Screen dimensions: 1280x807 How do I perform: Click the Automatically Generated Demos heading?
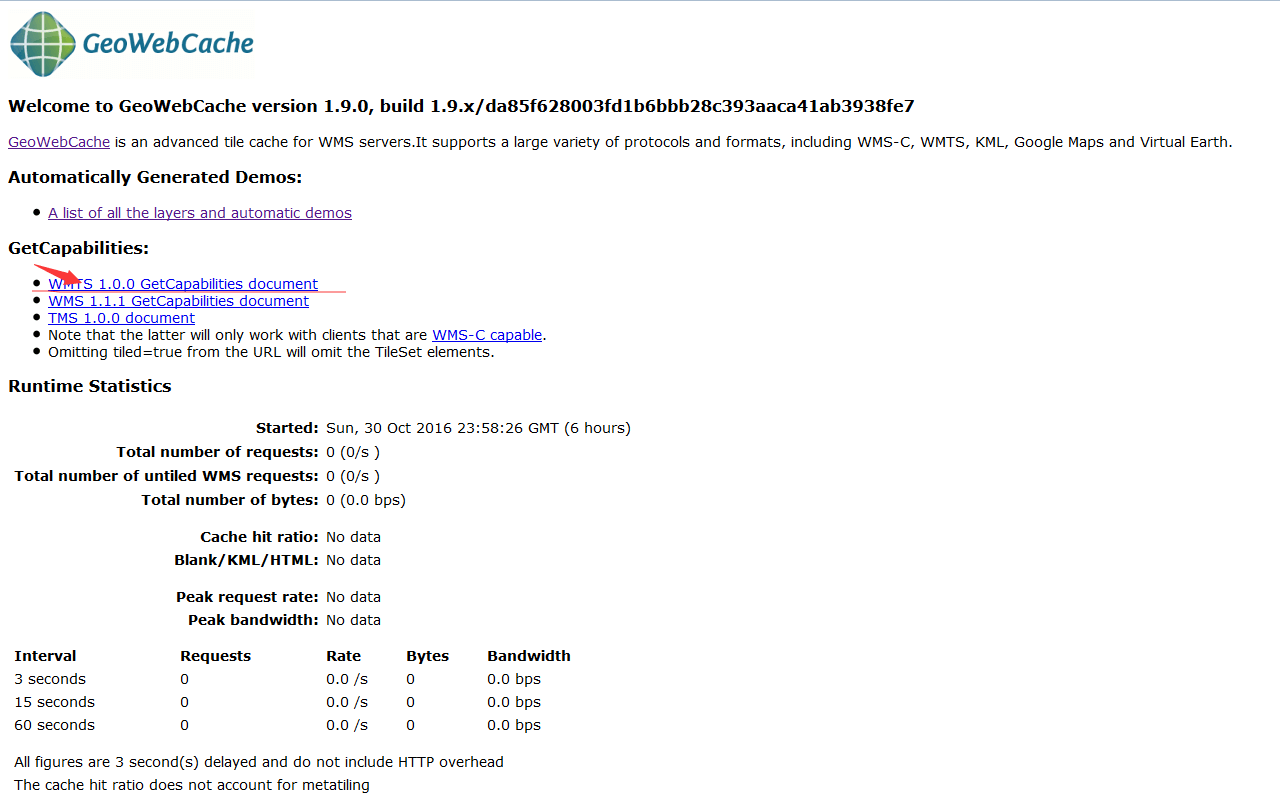155,177
